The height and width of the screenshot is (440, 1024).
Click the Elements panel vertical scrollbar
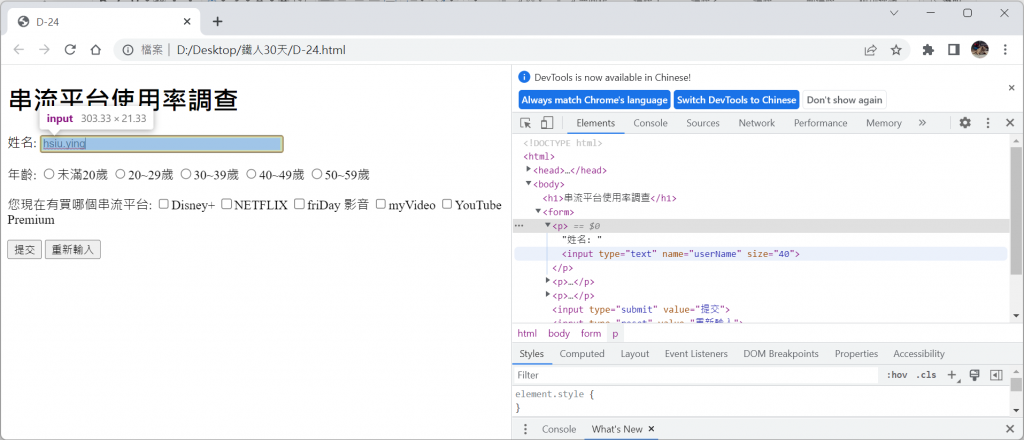click(x=1016, y=210)
